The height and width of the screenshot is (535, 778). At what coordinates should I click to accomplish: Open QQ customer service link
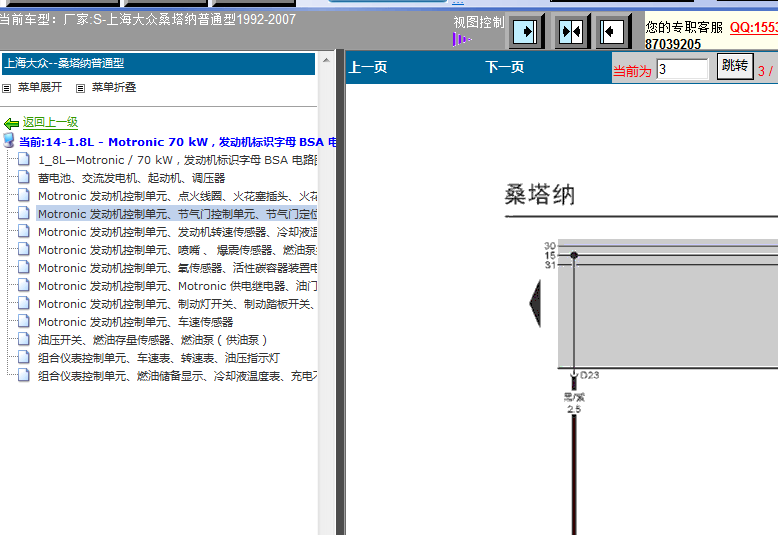point(754,27)
